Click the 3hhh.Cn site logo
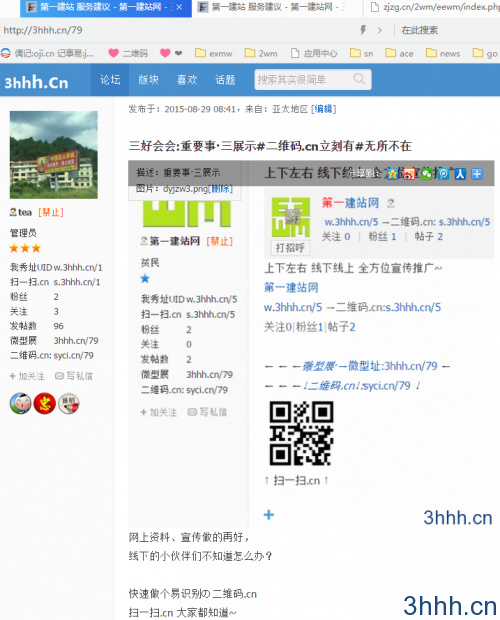The height and width of the screenshot is (620, 500). click(36, 82)
